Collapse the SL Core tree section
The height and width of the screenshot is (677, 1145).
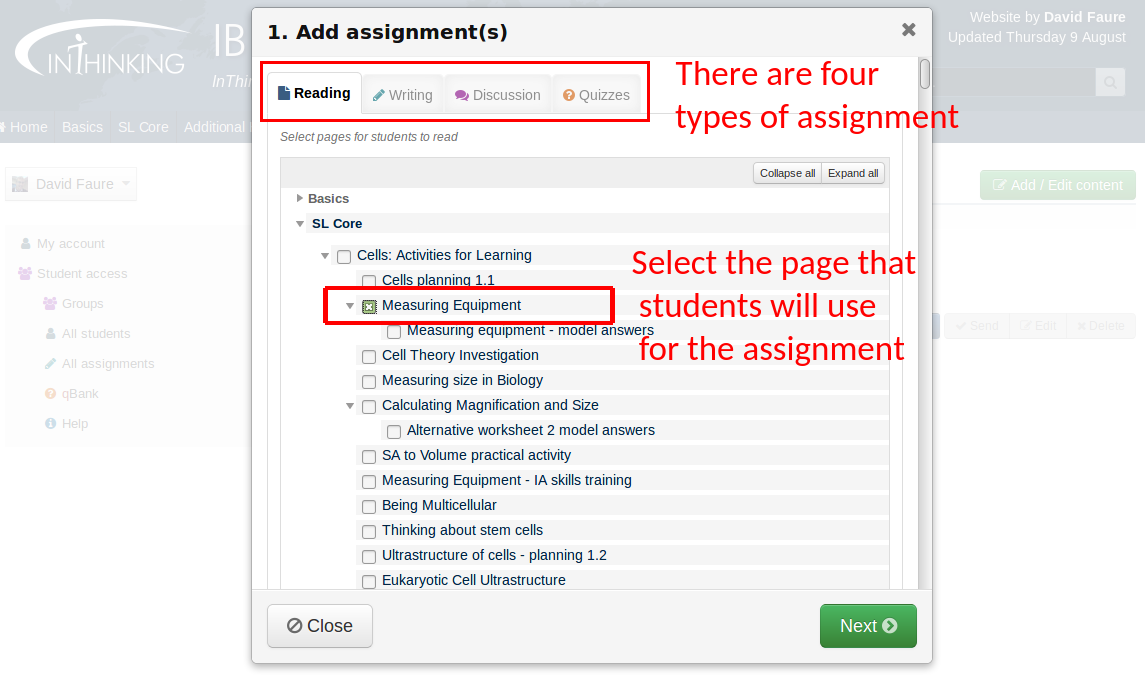coord(300,224)
